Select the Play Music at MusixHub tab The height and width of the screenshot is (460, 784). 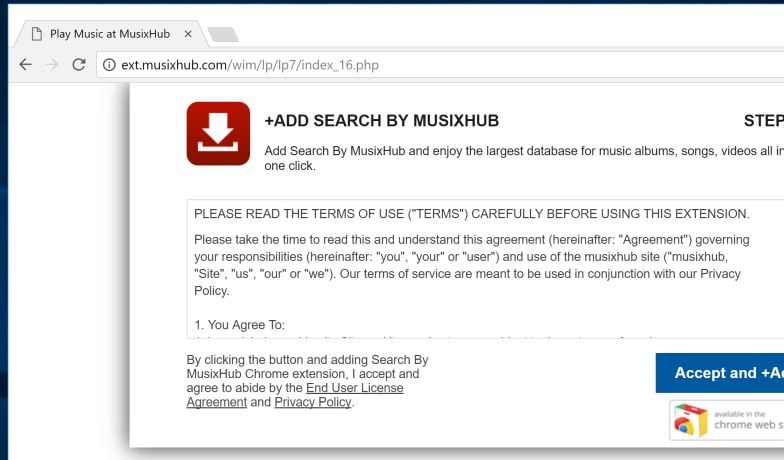[110, 34]
